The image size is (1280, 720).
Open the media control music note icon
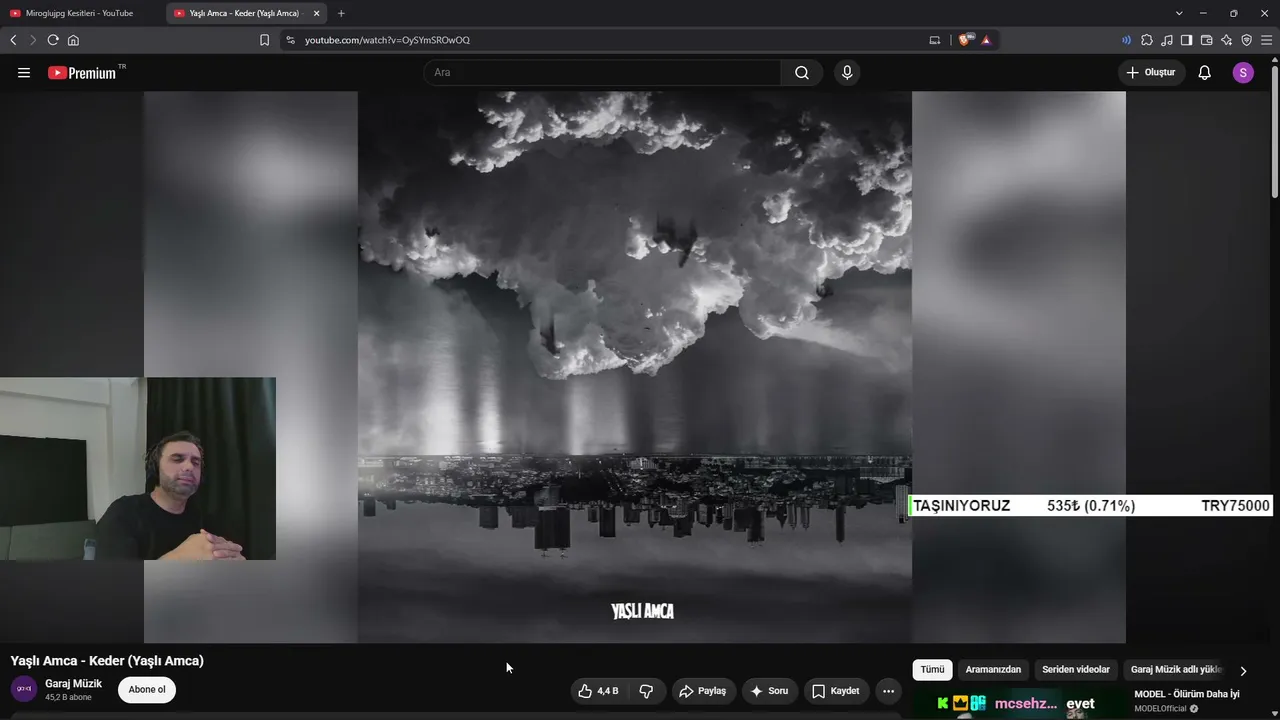point(1167,40)
